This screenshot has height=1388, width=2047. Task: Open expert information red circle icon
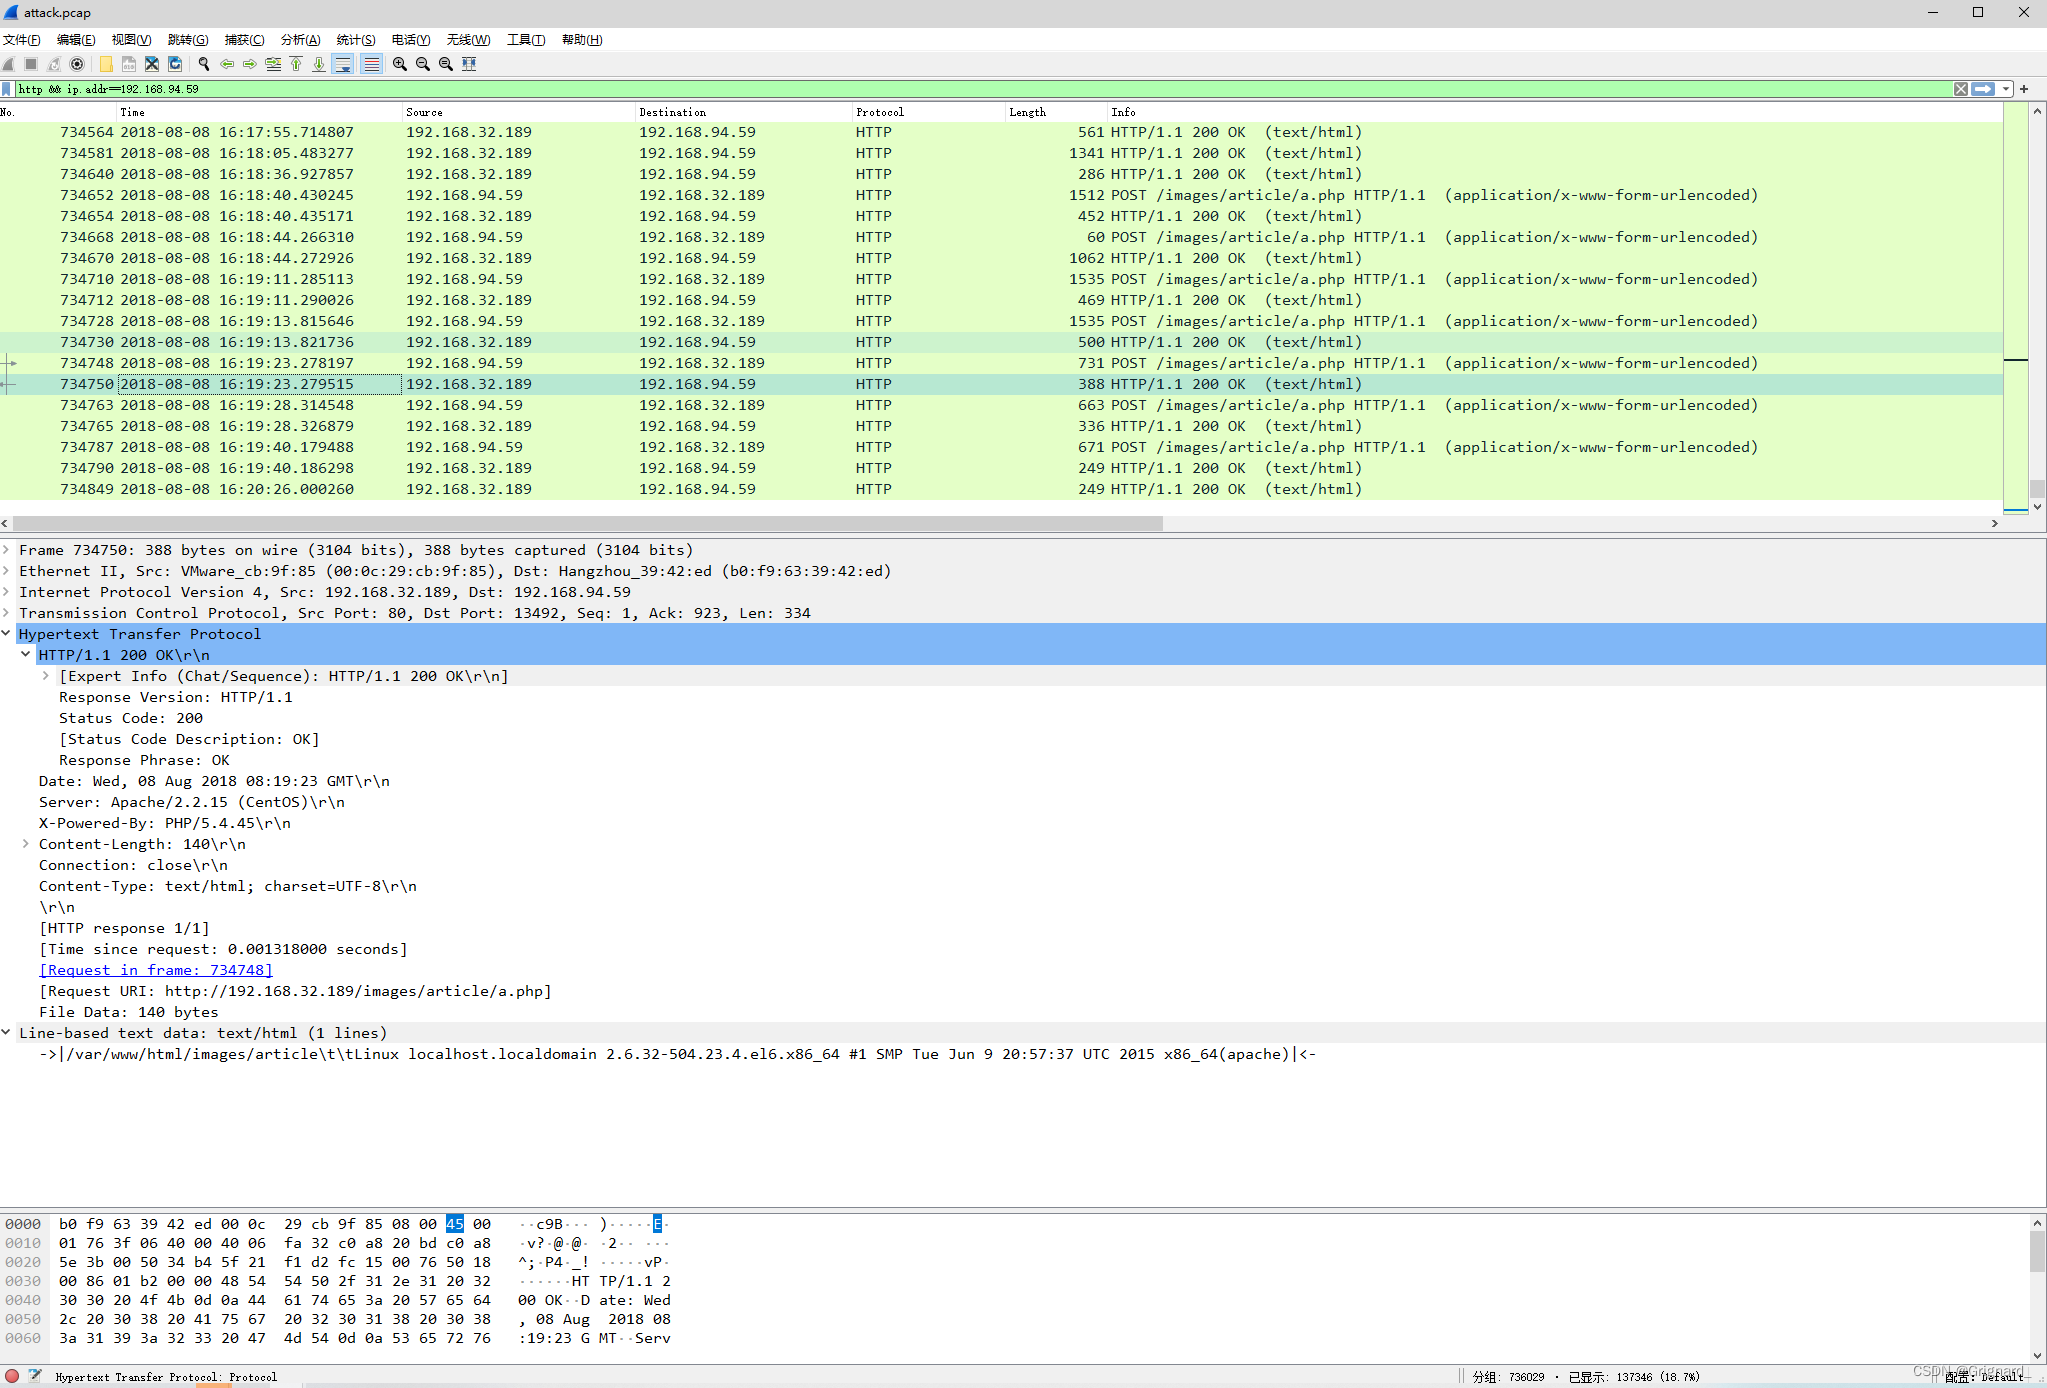click(12, 1376)
